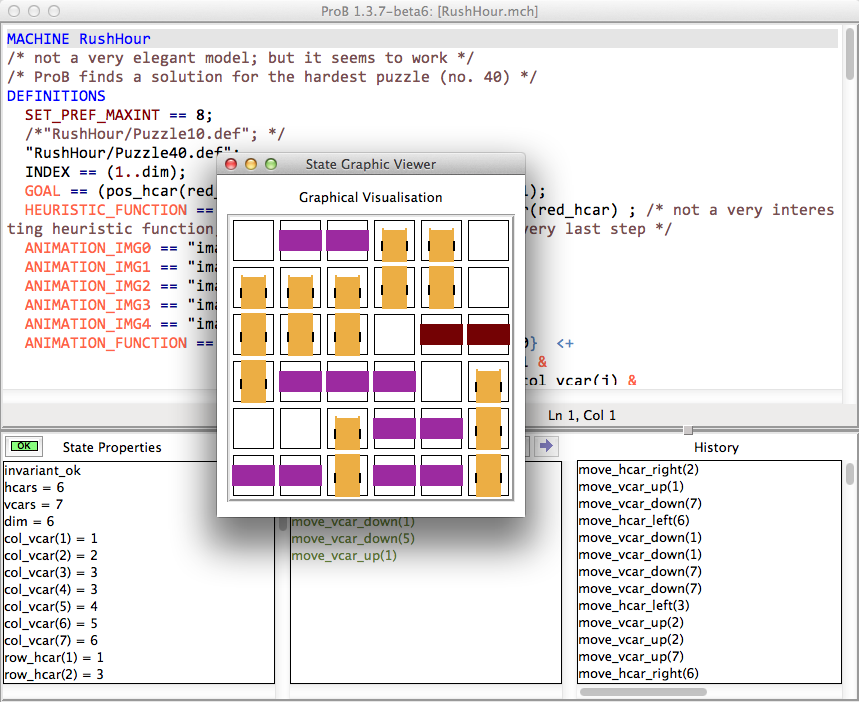Click the empty top-left grid cell
Image resolution: width=859 pixels, height=702 pixels.
(252, 241)
